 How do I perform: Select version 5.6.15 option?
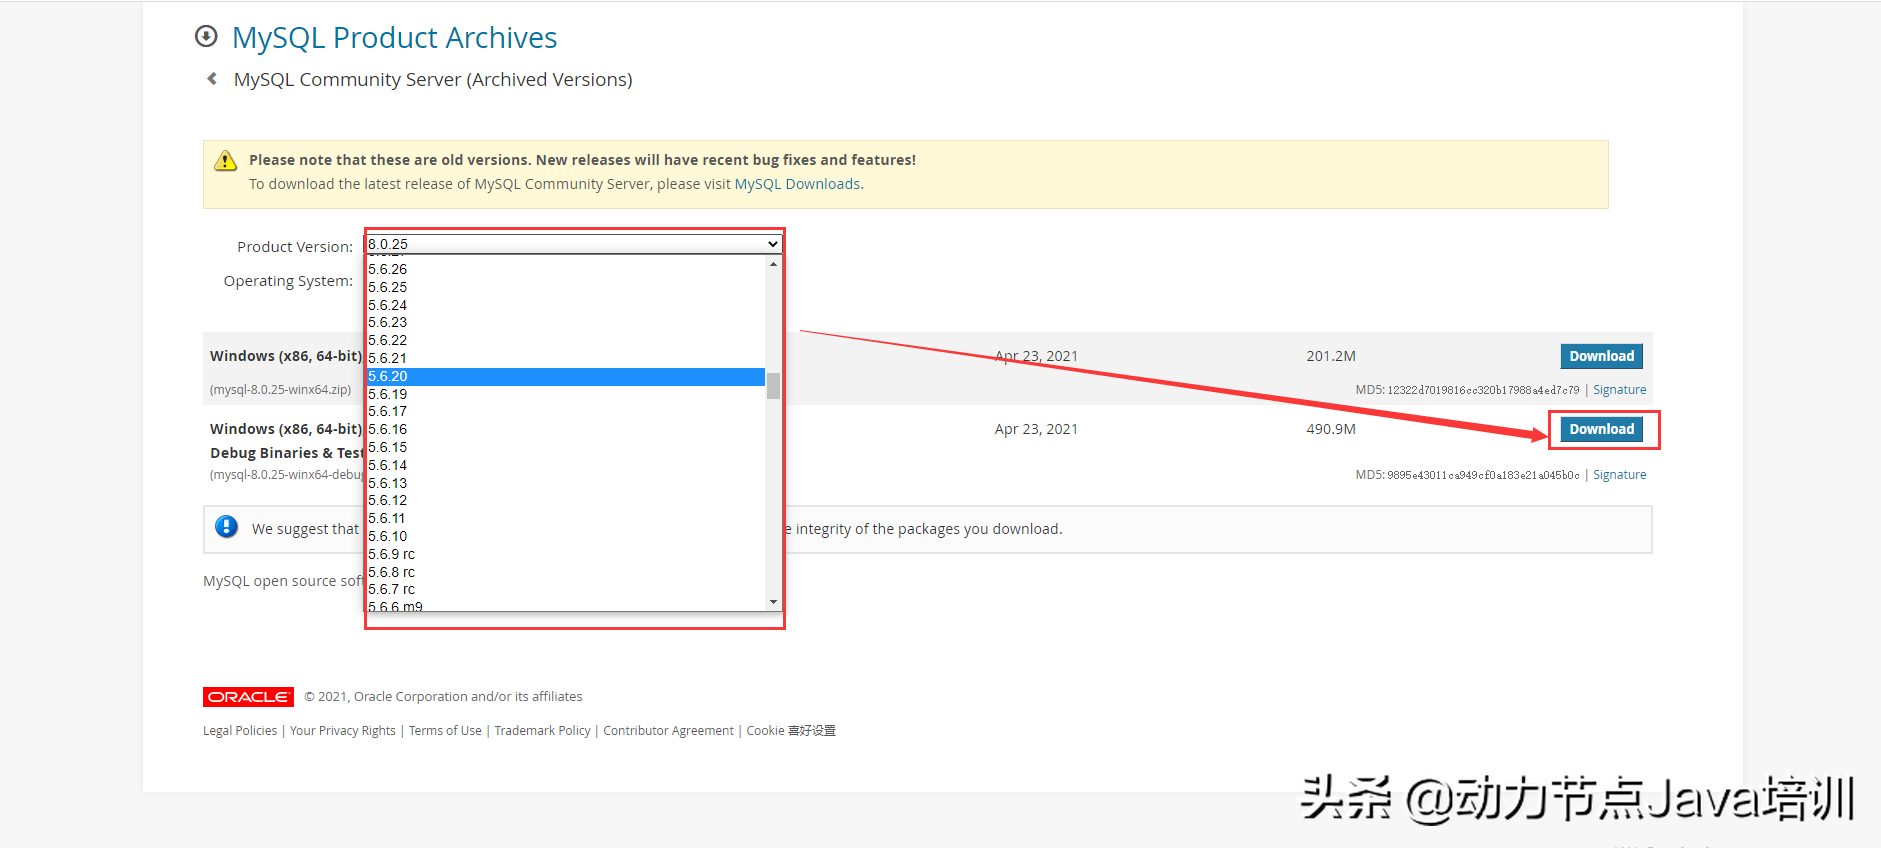(565, 447)
